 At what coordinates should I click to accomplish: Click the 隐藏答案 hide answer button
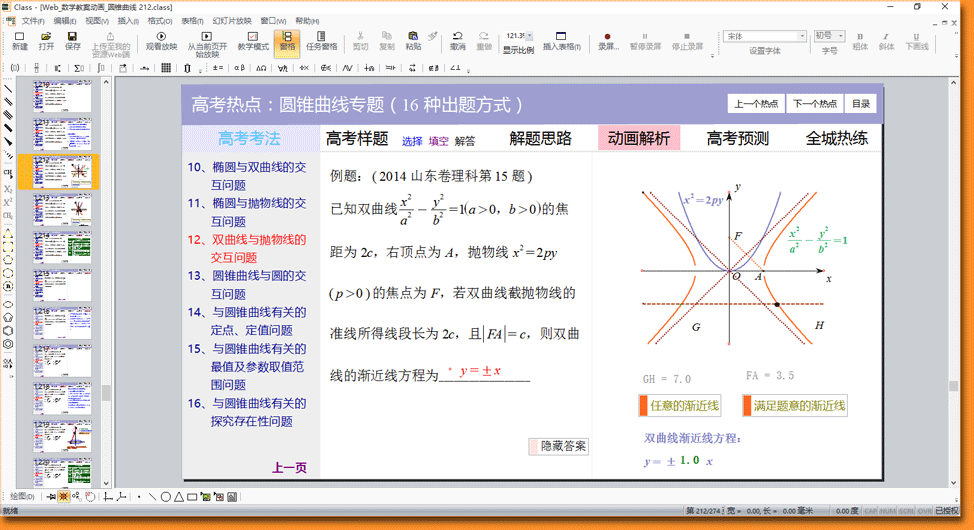(563, 446)
